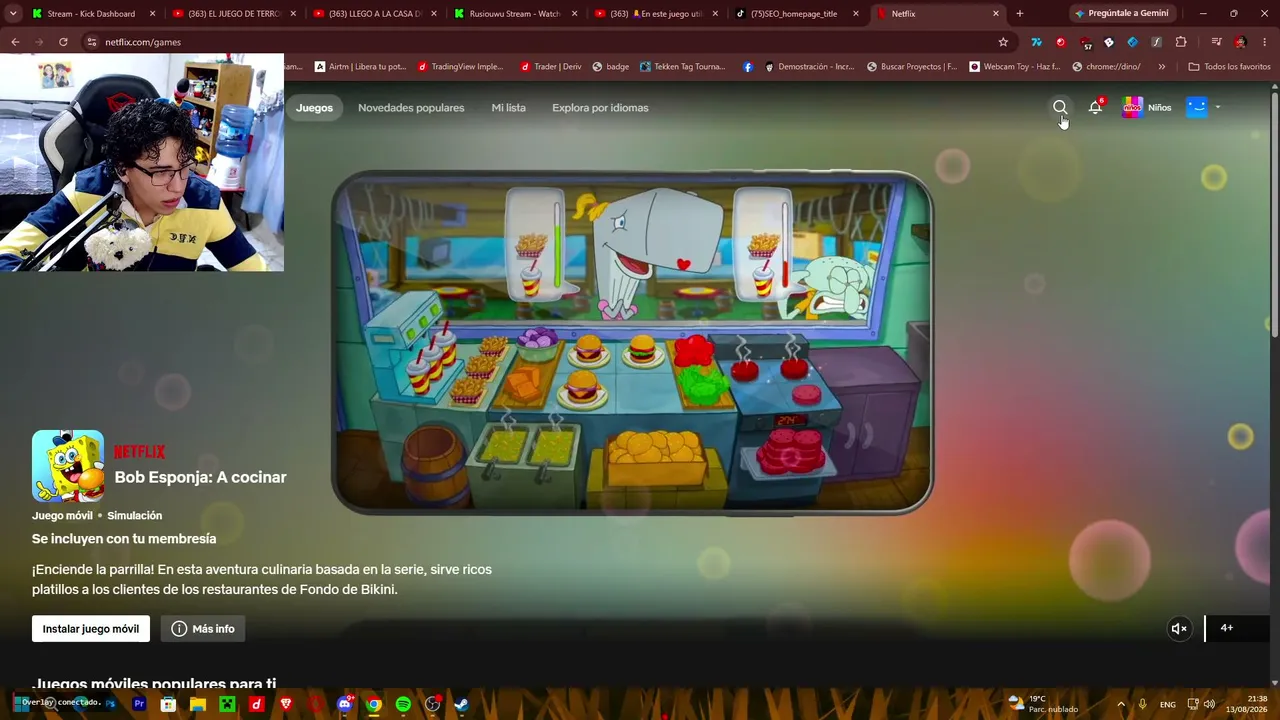
Task: Open Novedades populares section
Action: coord(411,107)
